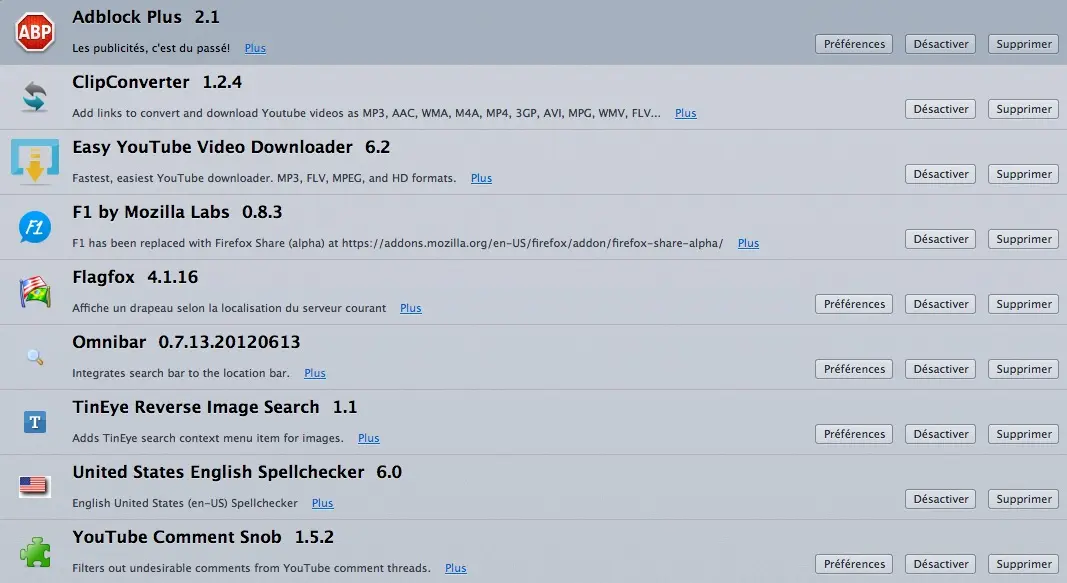The width and height of the screenshot is (1067, 583).
Task: Click the YouTube Comment Snob puzzle icon
Action: [35, 551]
